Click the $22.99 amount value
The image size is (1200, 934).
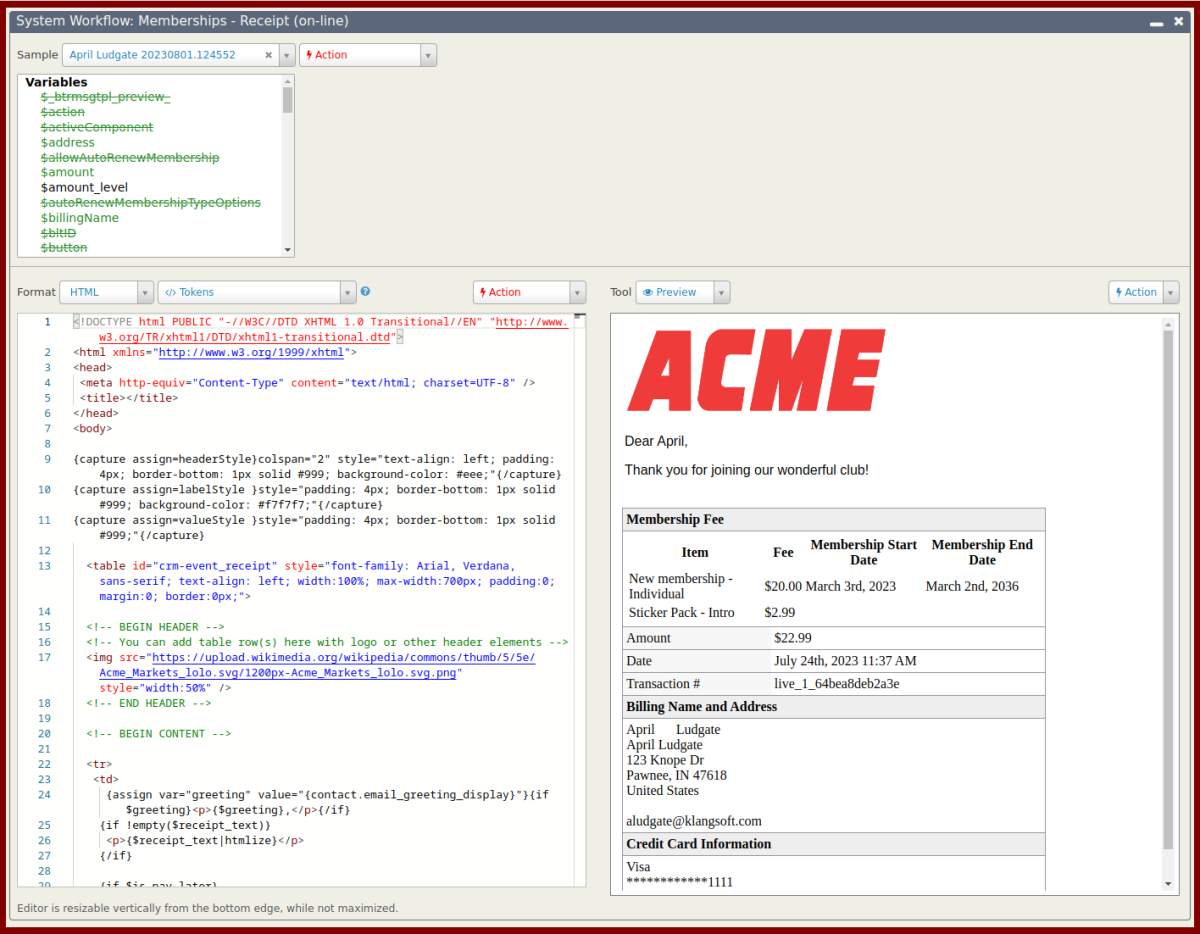point(793,638)
